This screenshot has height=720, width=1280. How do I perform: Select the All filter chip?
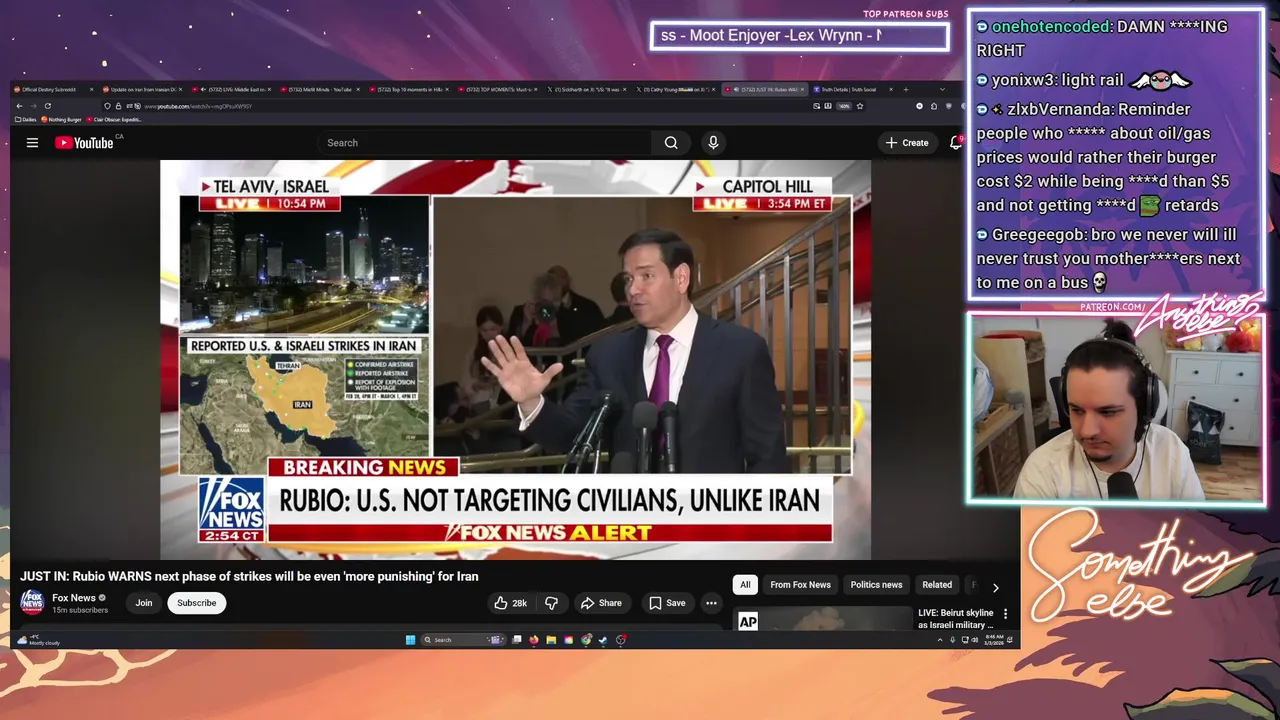pyautogui.click(x=745, y=585)
